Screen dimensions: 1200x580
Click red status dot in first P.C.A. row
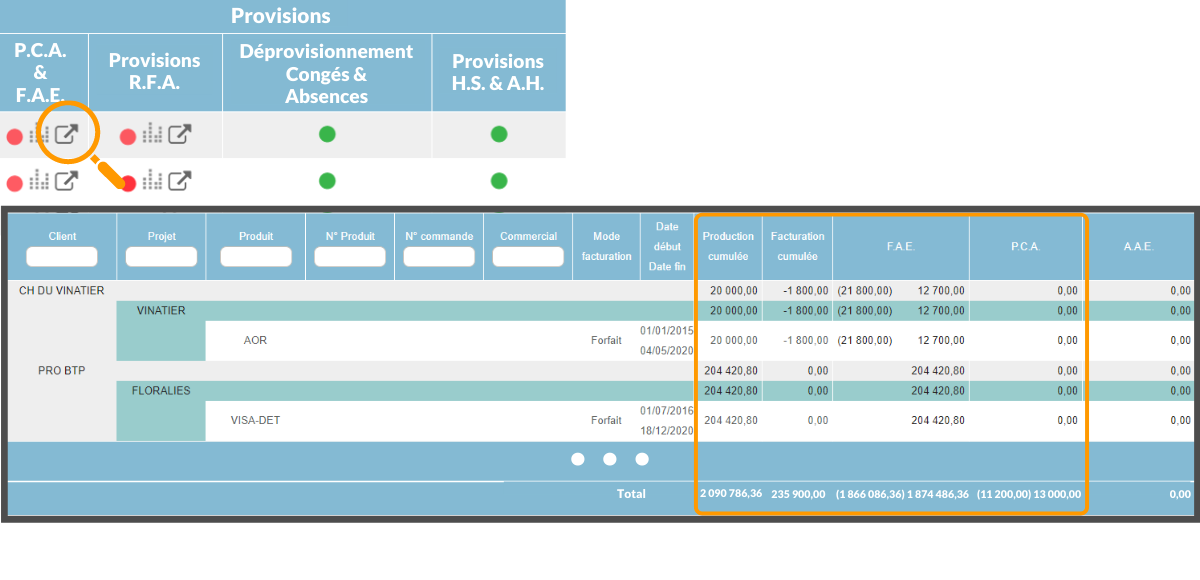(14, 136)
